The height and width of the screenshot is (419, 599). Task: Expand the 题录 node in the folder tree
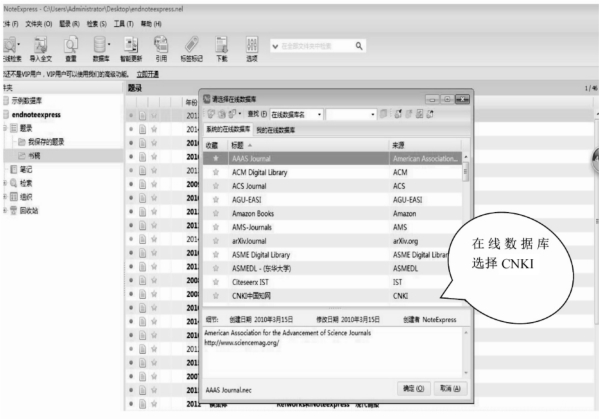(5, 128)
